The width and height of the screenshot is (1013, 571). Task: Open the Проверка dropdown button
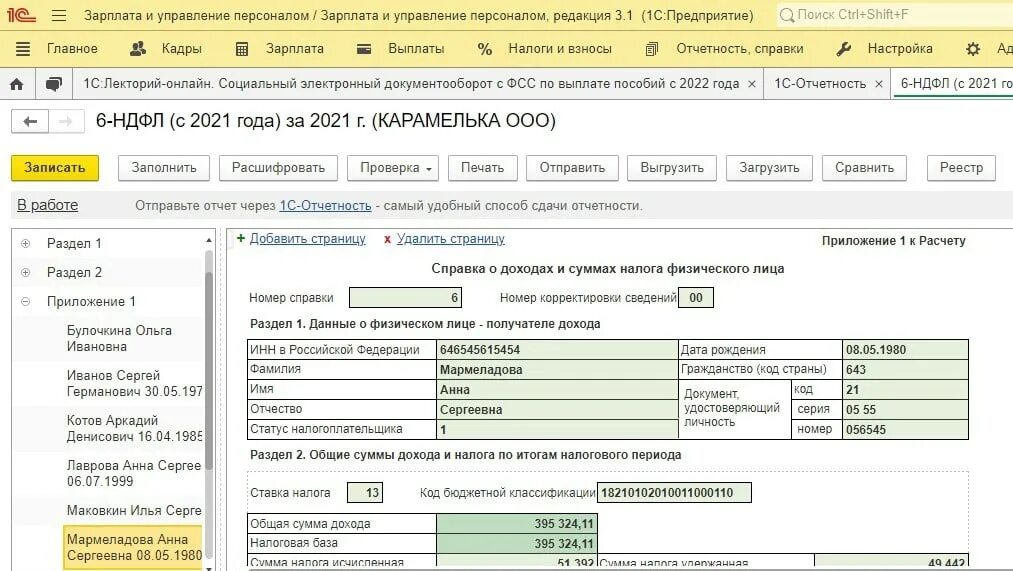[x=393, y=168]
